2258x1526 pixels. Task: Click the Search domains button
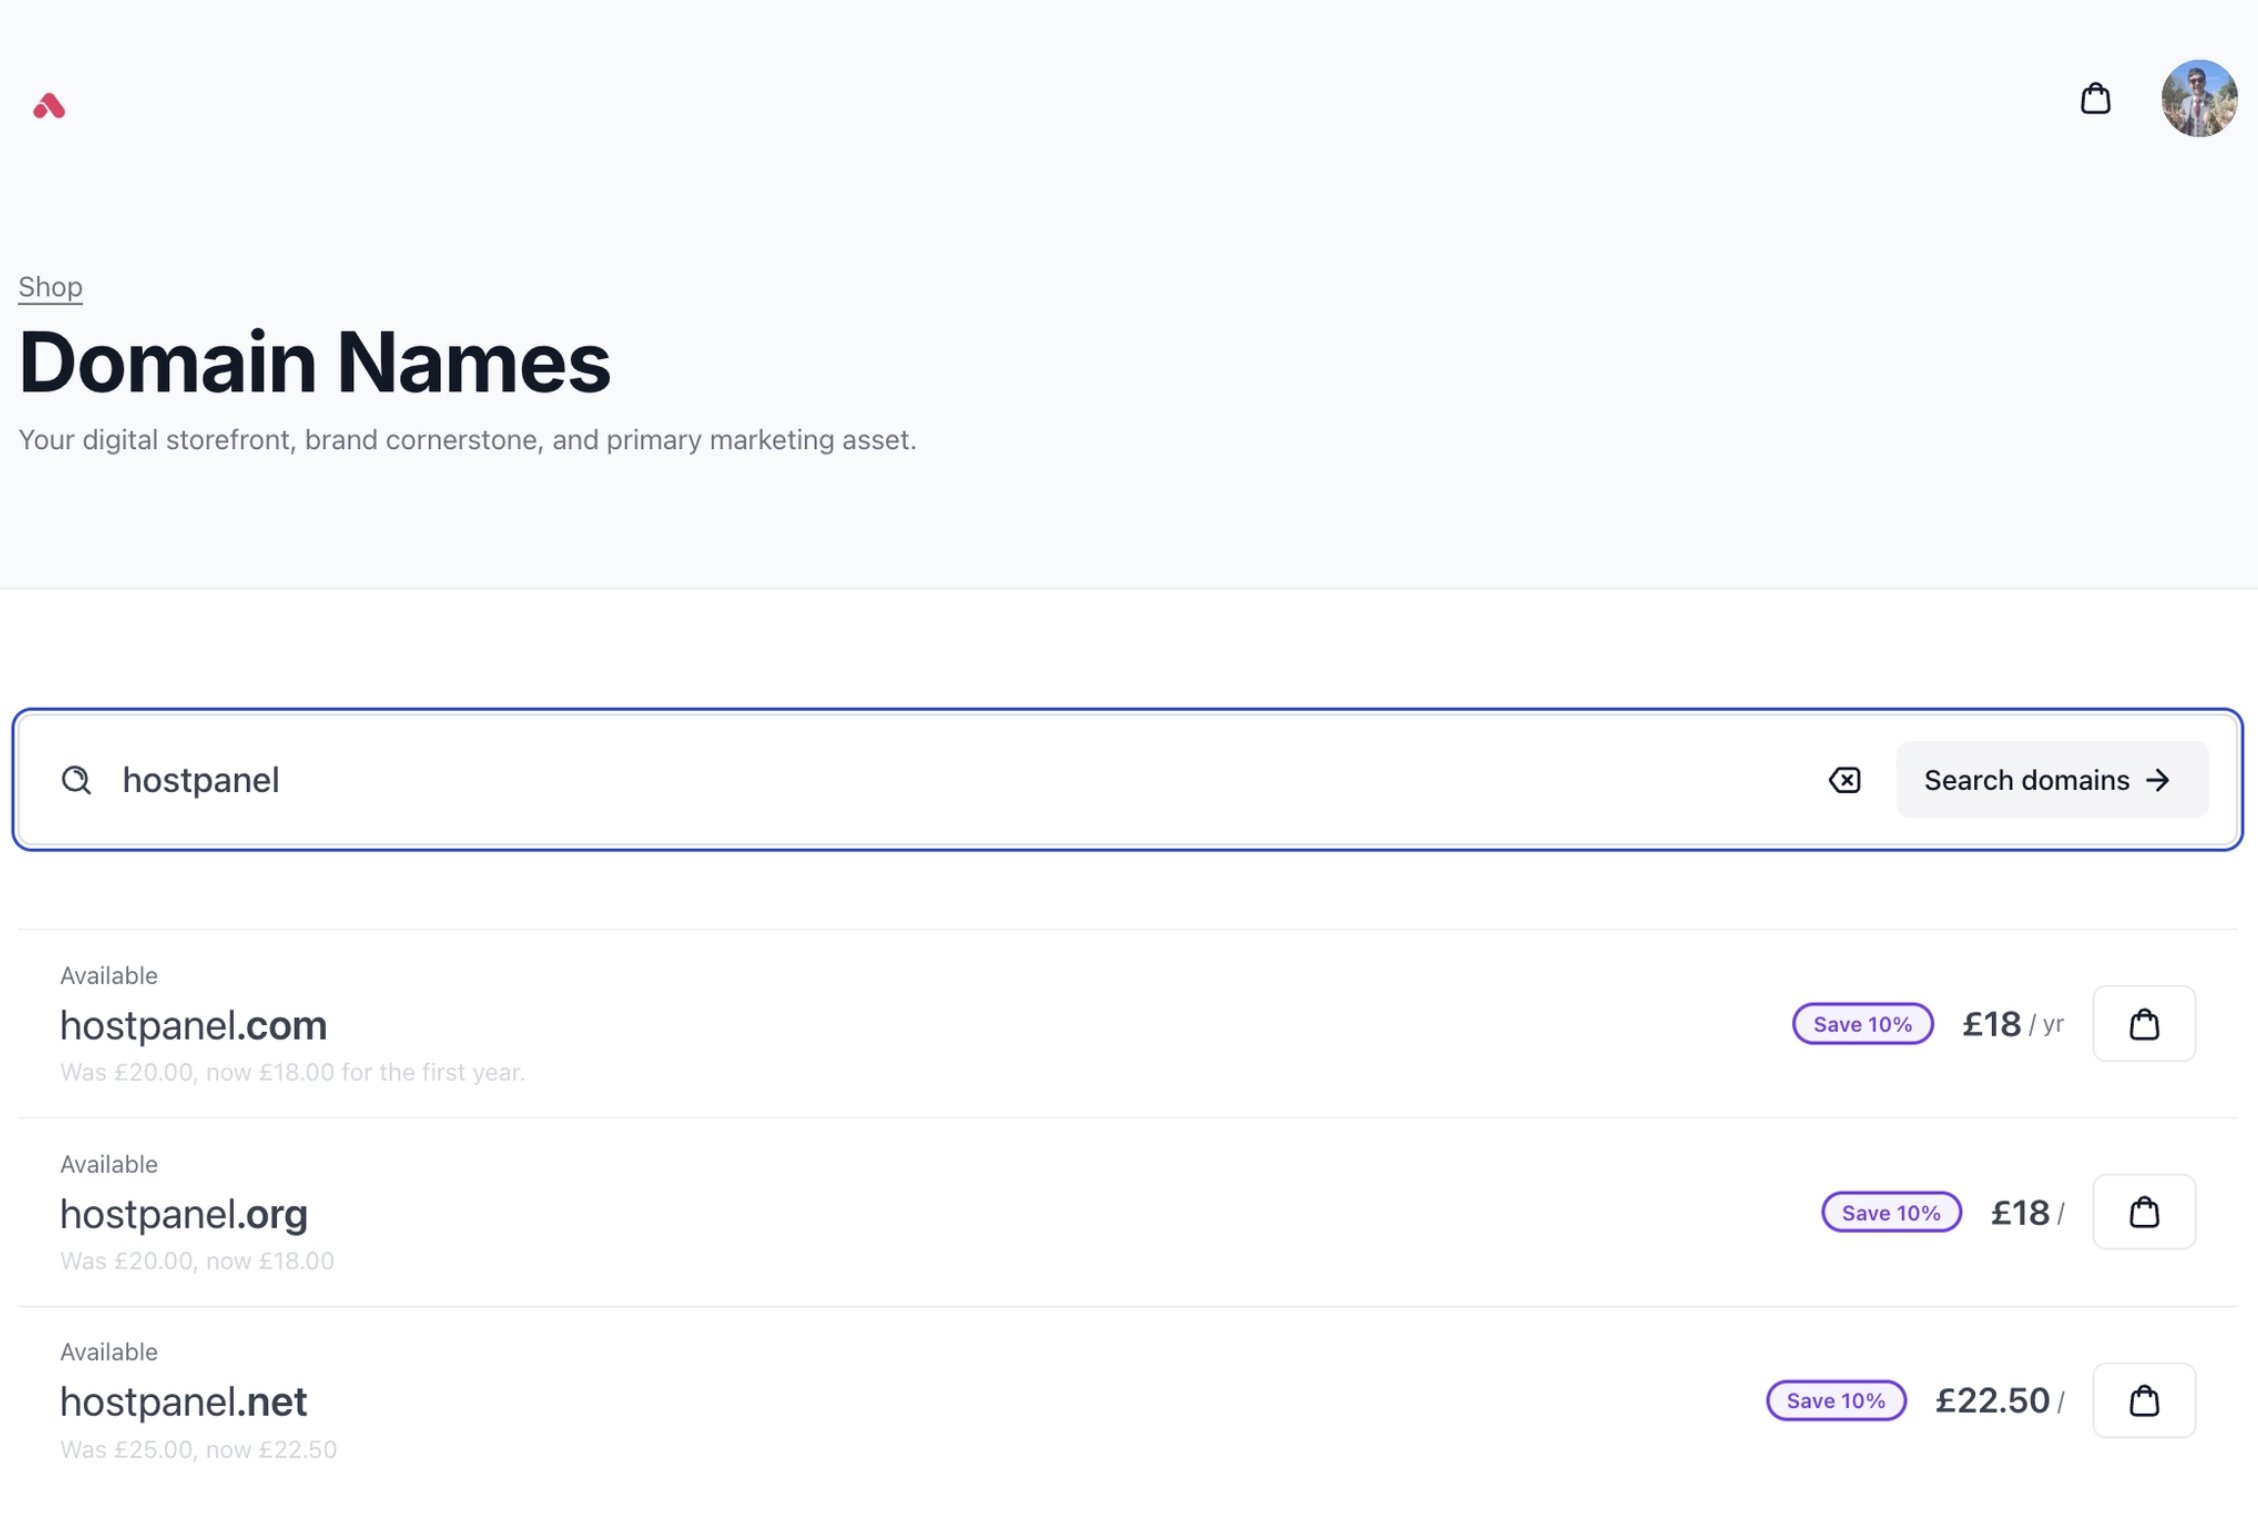[x=2052, y=780]
